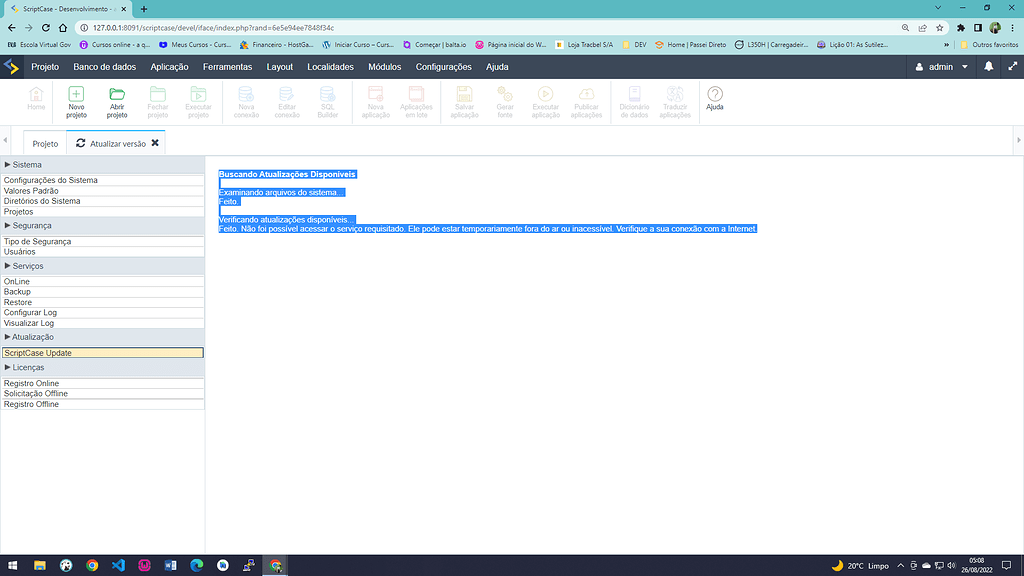Open the Banco de dados menu
The image size is (1024, 576).
(104, 67)
